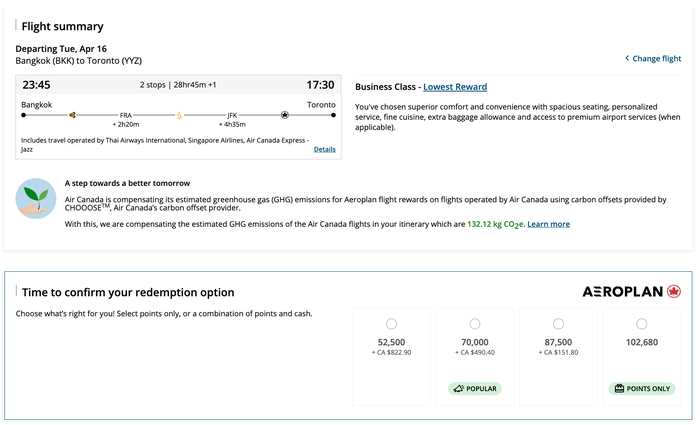Viewport: 700px width, 425px height.
Task: Choose the 87,500 points radio button
Action: click(x=558, y=324)
